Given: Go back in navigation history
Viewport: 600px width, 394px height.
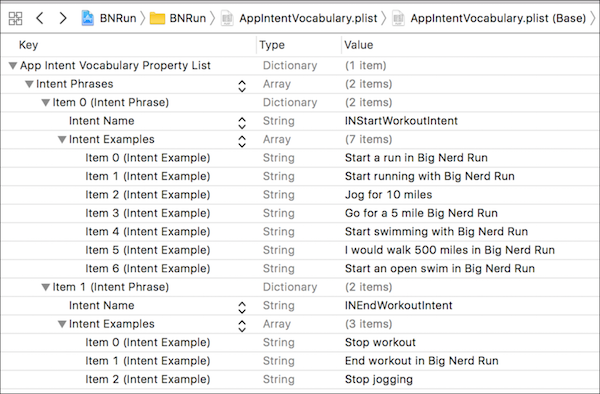Looking at the screenshot, I should pyautogui.click(x=40, y=18).
